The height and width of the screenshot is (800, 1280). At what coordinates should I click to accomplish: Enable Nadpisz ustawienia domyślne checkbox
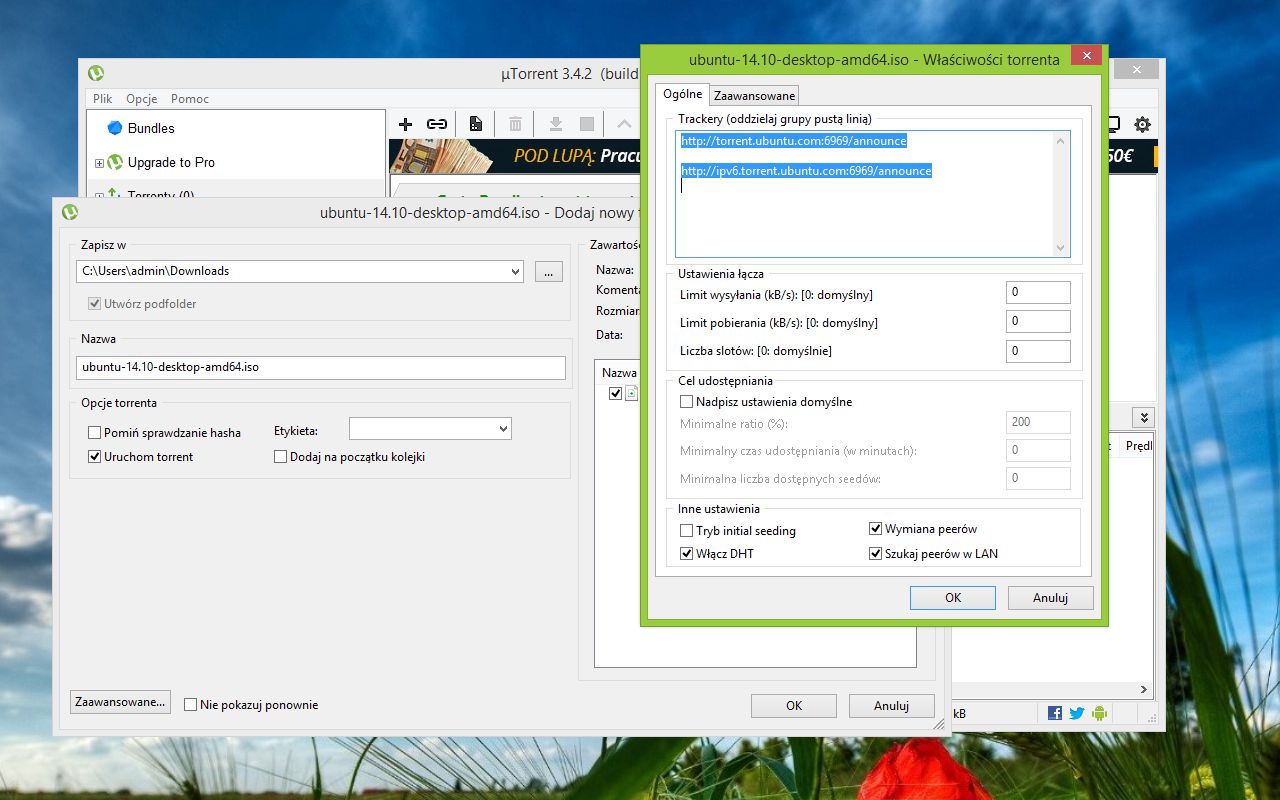coord(687,402)
